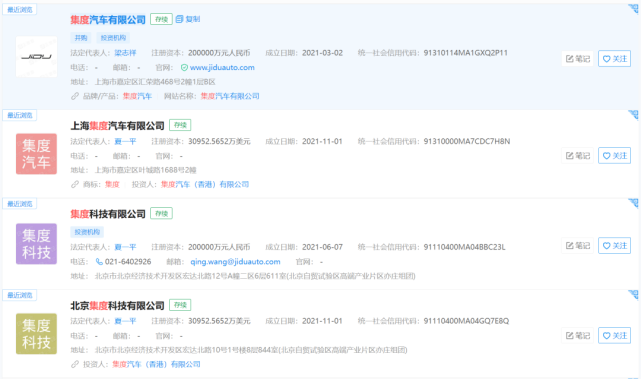Add note for 北京集度科技有限公司
641x379 pixels.
[x=578, y=336]
